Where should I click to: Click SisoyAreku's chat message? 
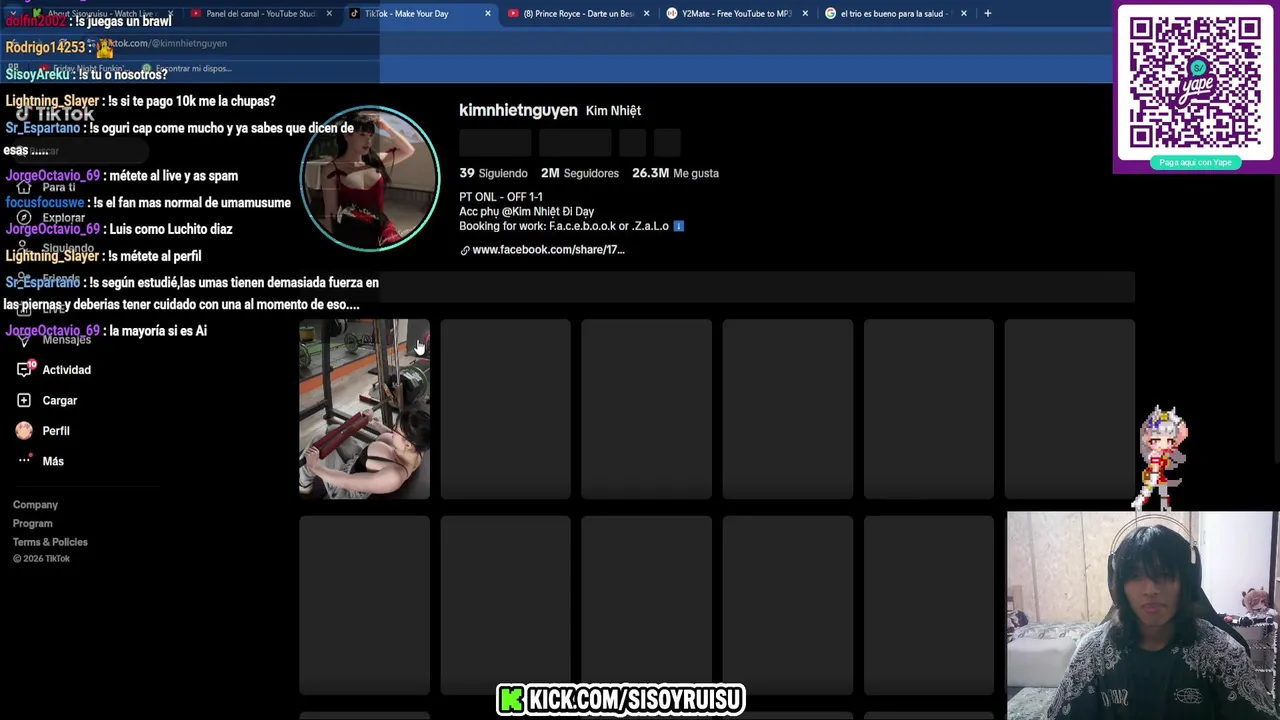click(86, 75)
